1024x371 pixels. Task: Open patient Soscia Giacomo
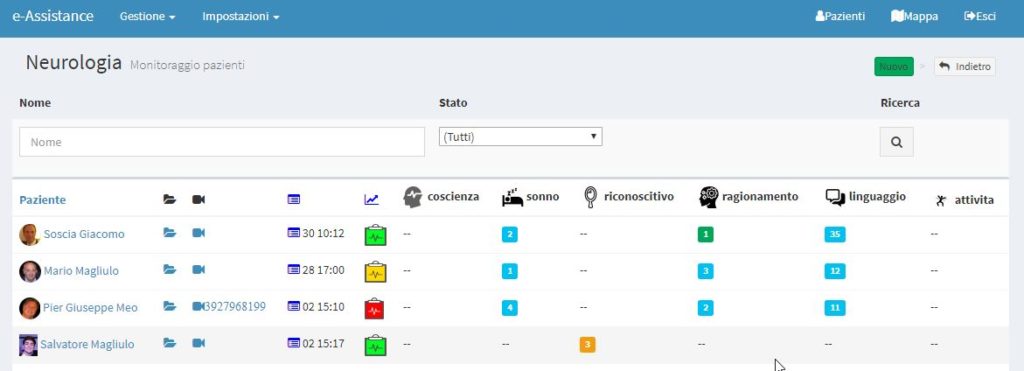pyautogui.click(x=84, y=234)
